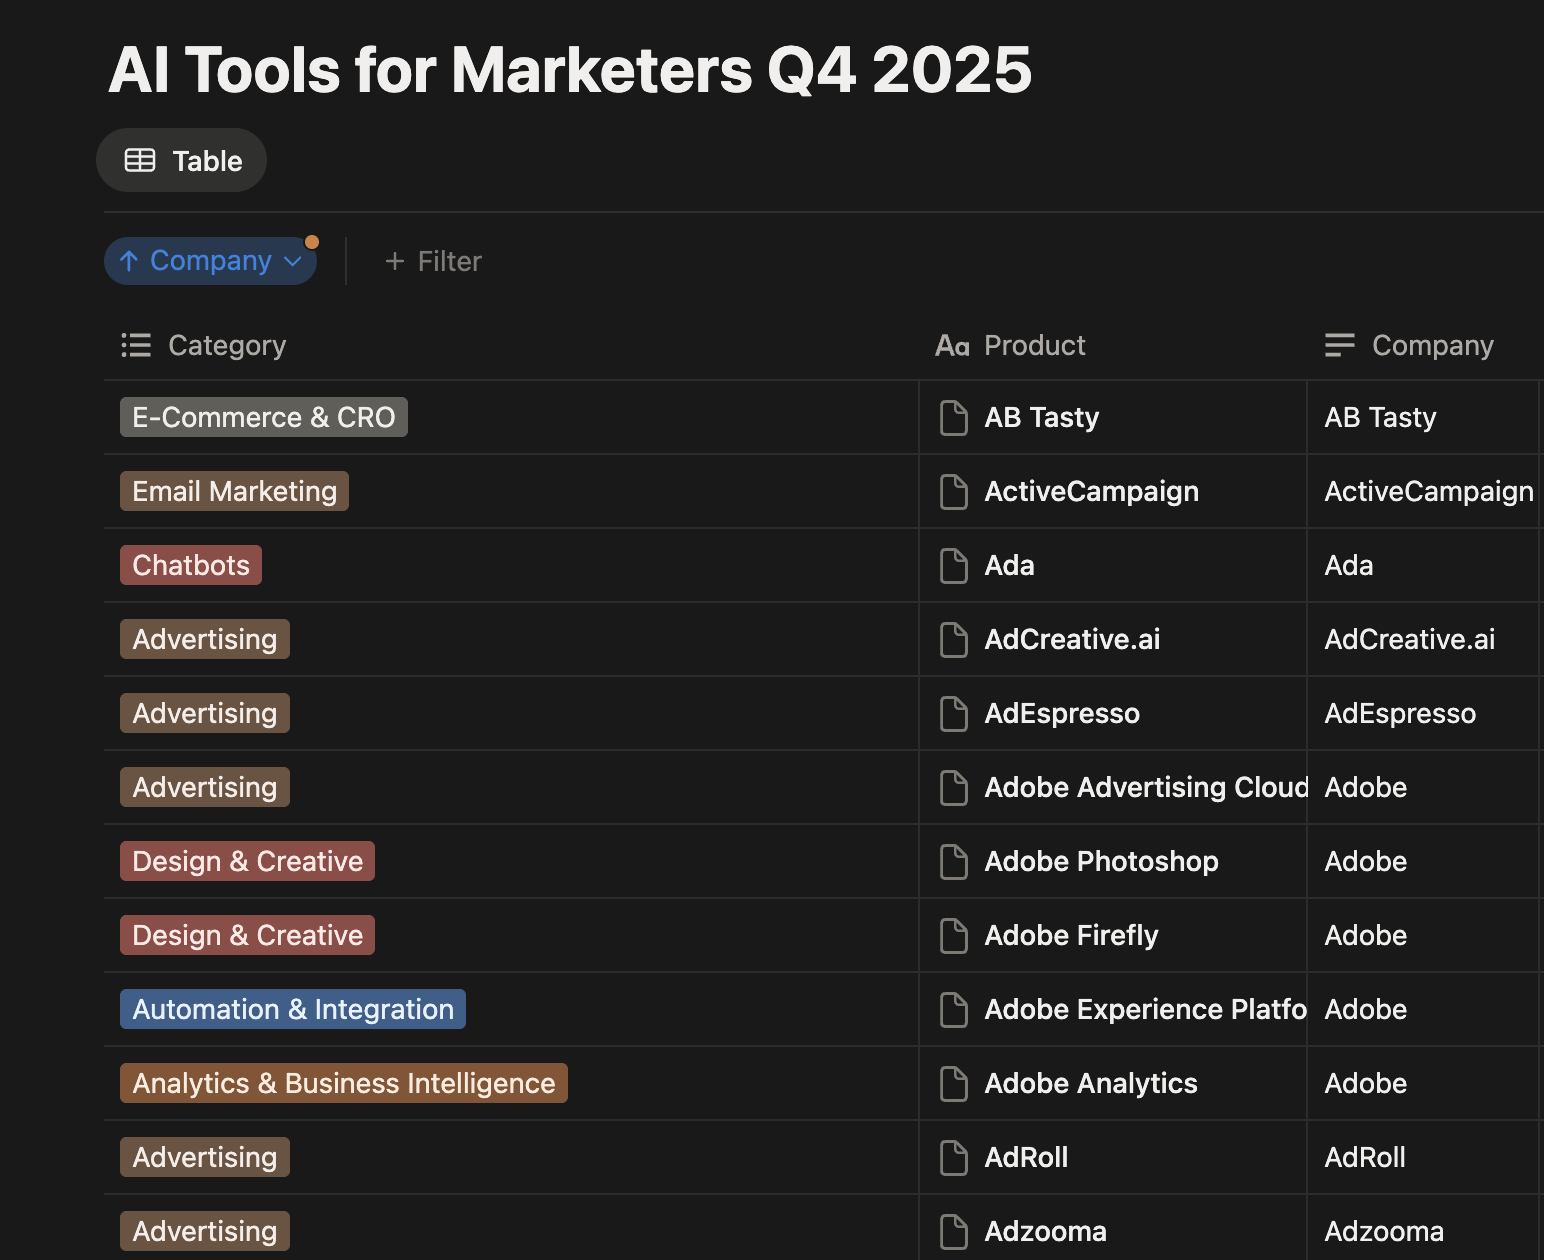Click the ascending arrow inside the Company sort pill

tap(128, 261)
